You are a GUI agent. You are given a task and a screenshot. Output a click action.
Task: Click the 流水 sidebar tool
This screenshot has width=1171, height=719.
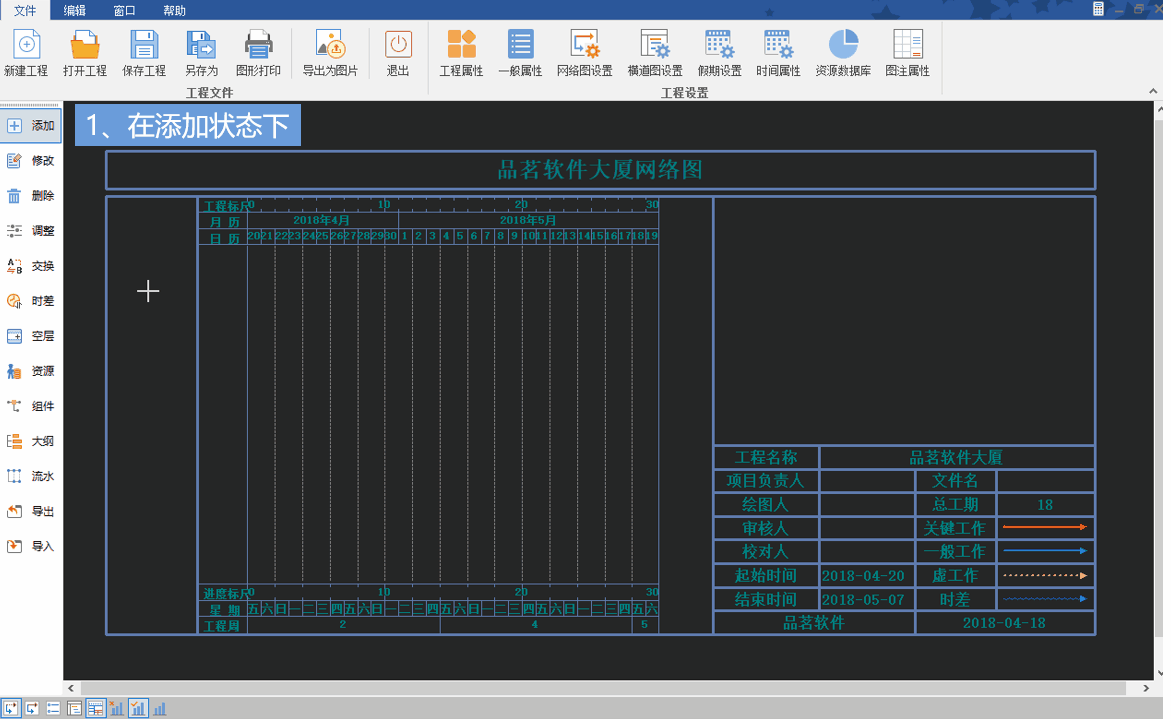32,475
